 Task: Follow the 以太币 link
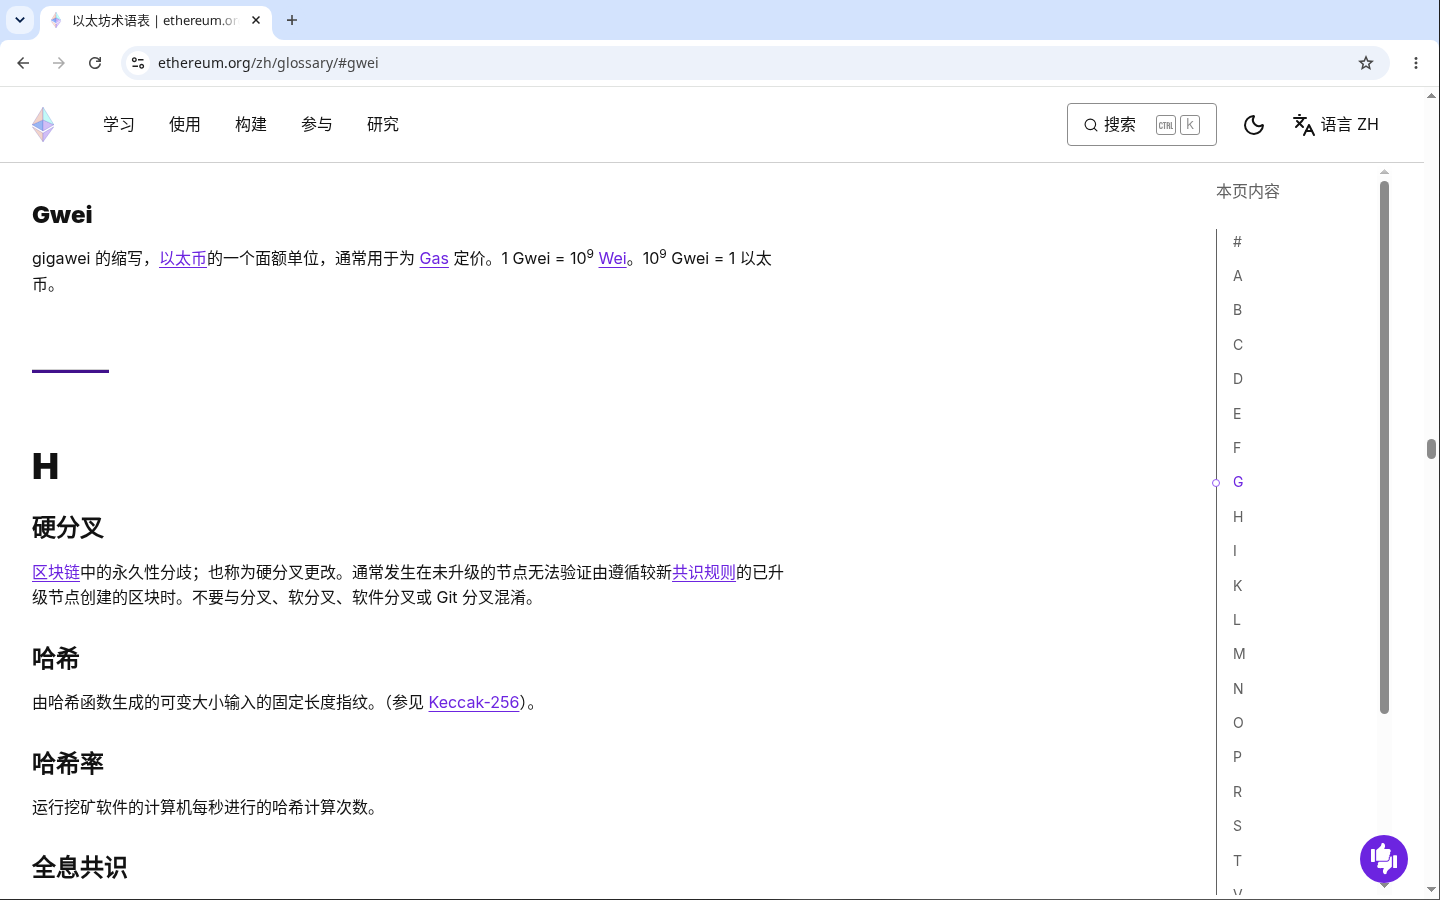tap(183, 259)
